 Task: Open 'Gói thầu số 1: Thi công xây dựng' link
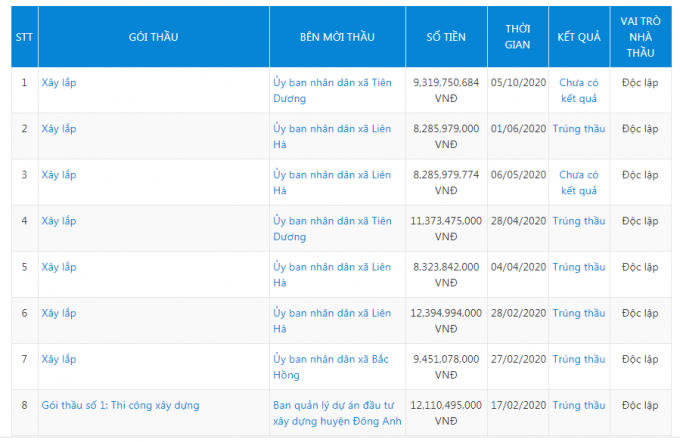120,405
